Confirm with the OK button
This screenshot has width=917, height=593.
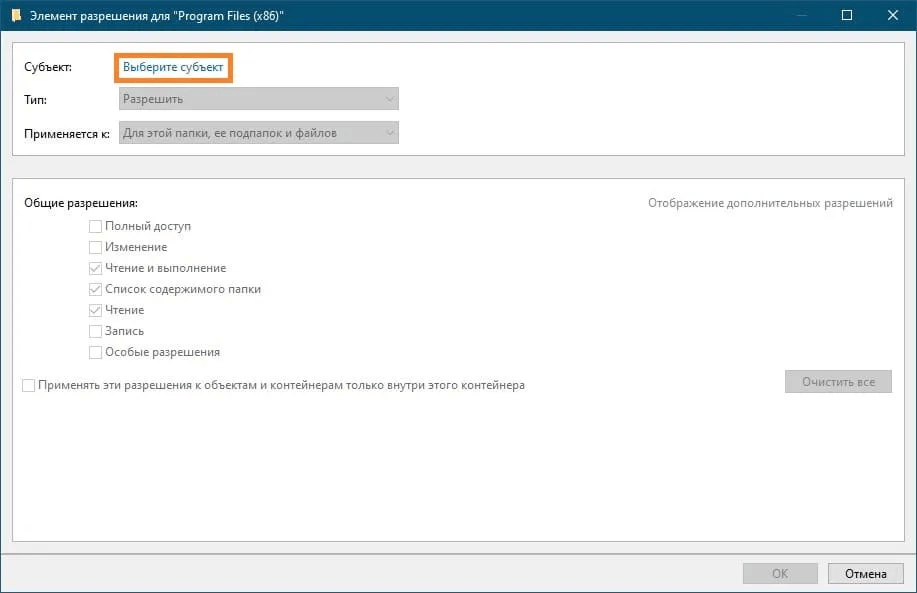780,574
